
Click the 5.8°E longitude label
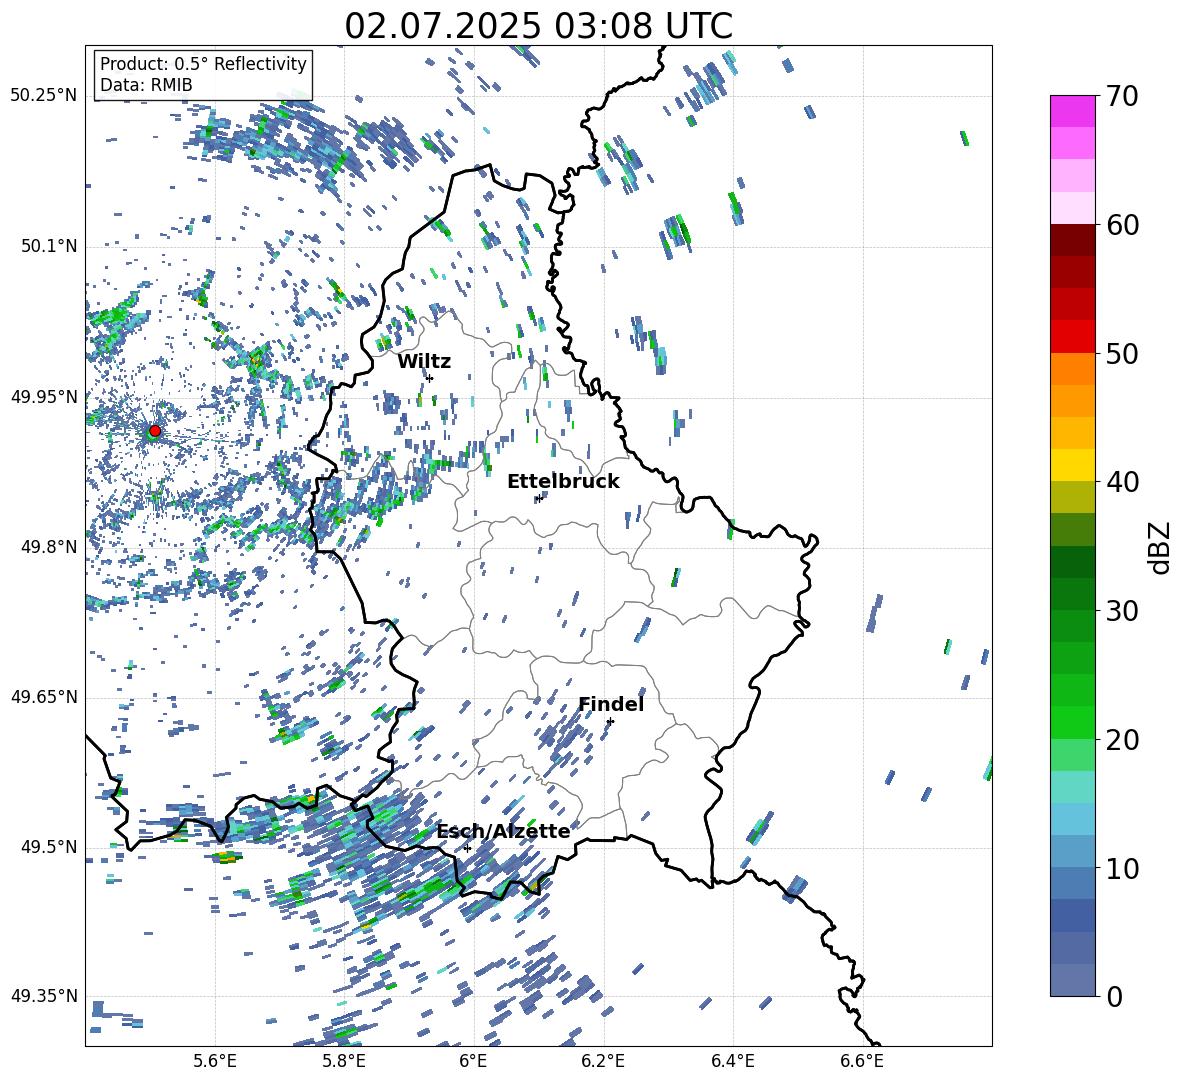(344, 1061)
